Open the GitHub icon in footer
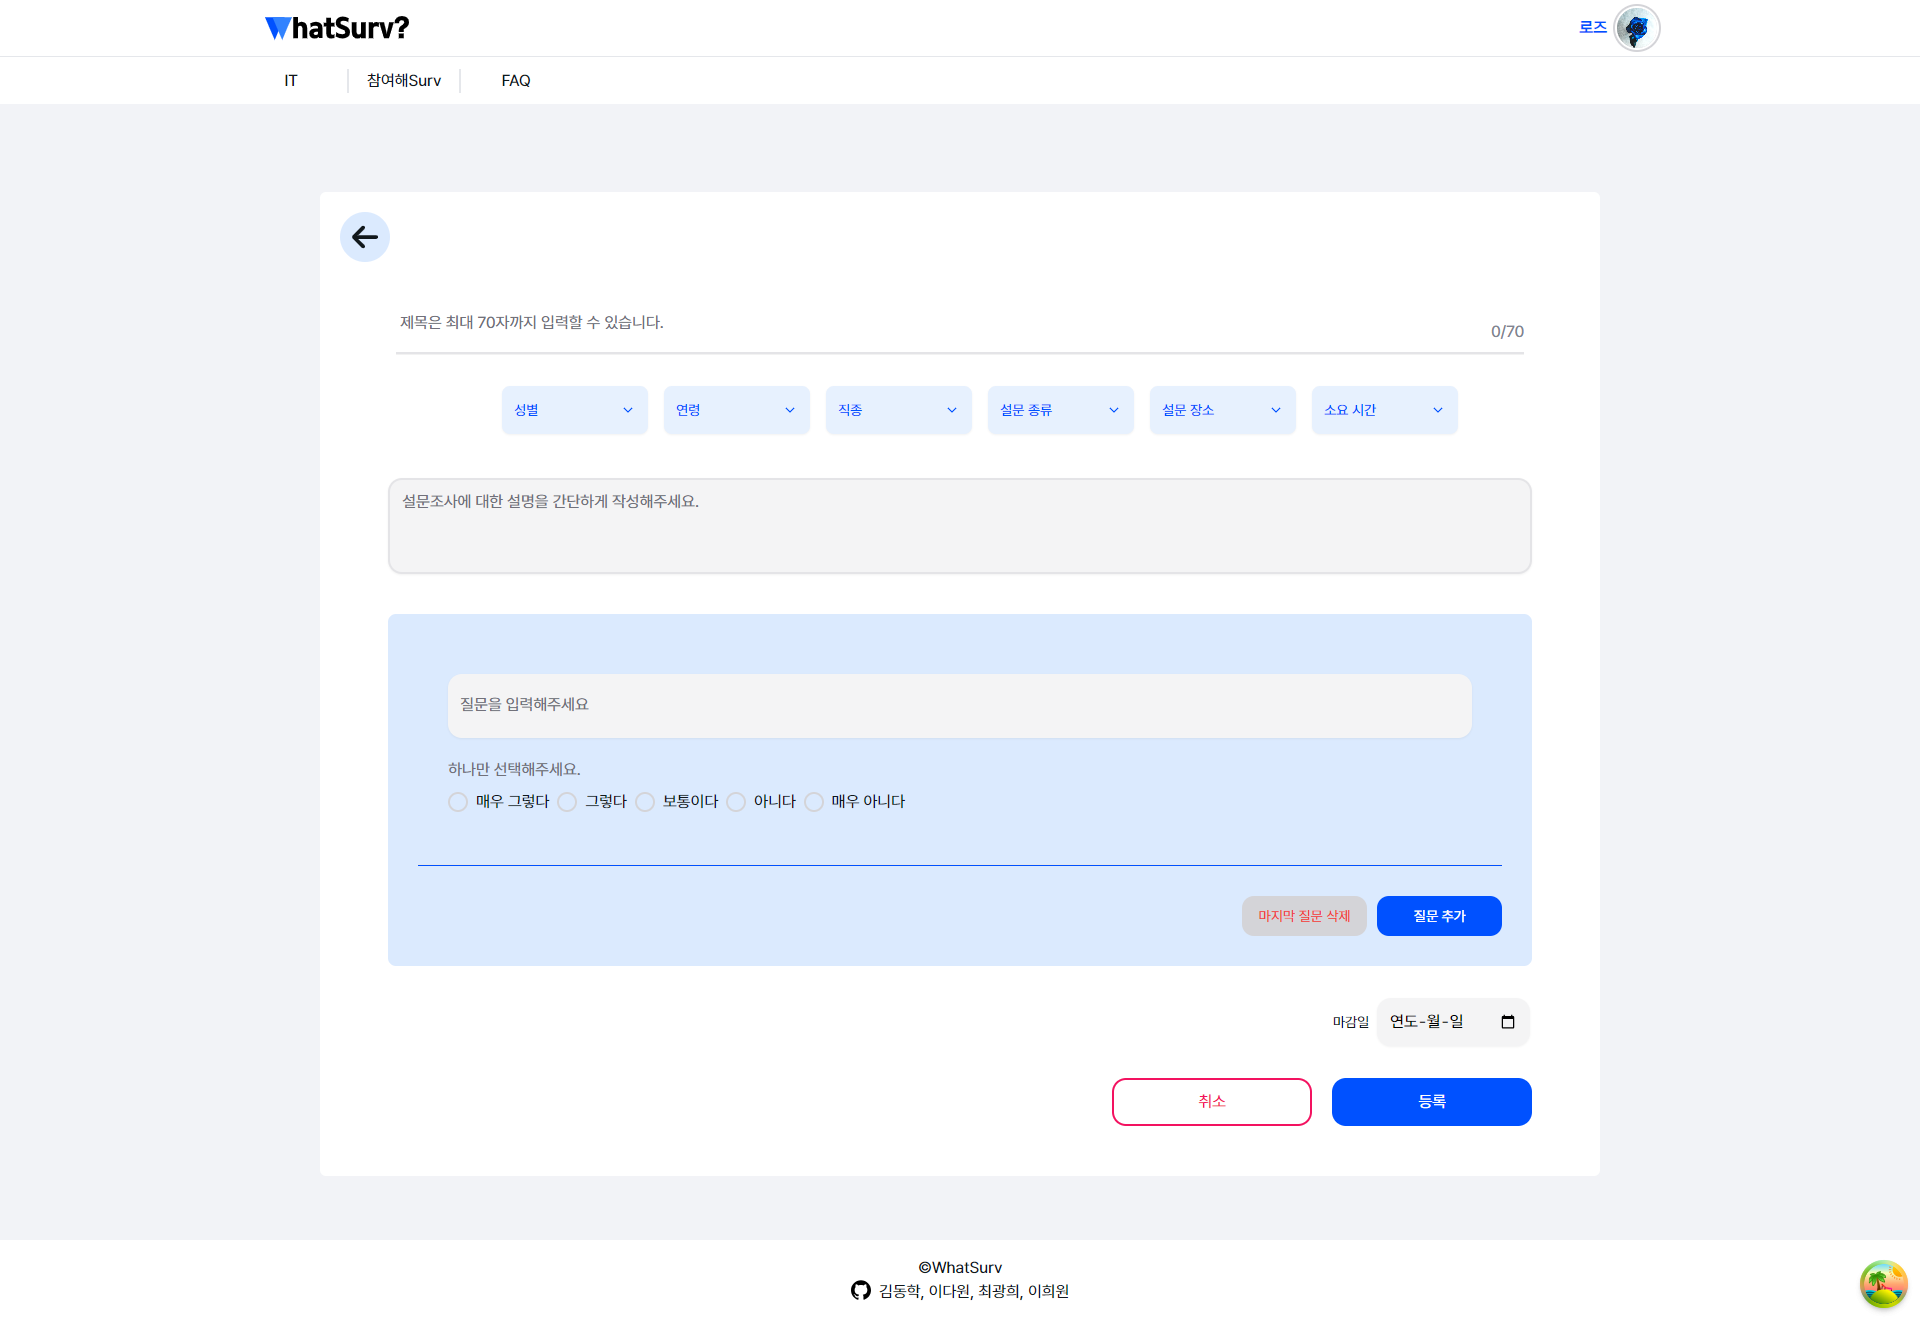Viewport: 1920px width, 1320px height. pyautogui.click(x=860, y=1291)
